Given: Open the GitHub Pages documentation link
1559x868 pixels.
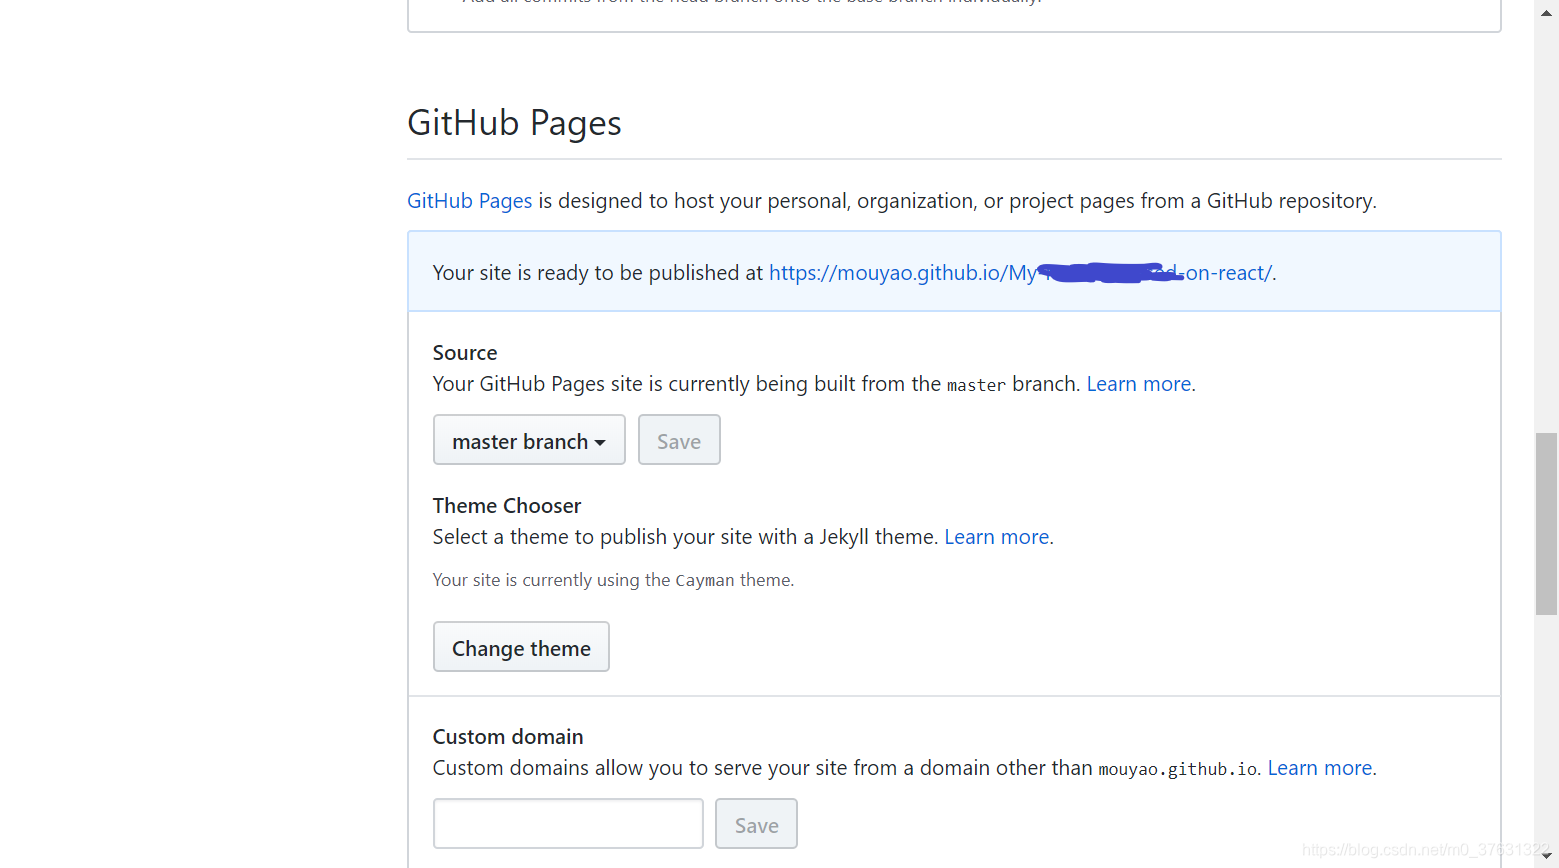Looking at the screenshot, I should tap(469, 201).
